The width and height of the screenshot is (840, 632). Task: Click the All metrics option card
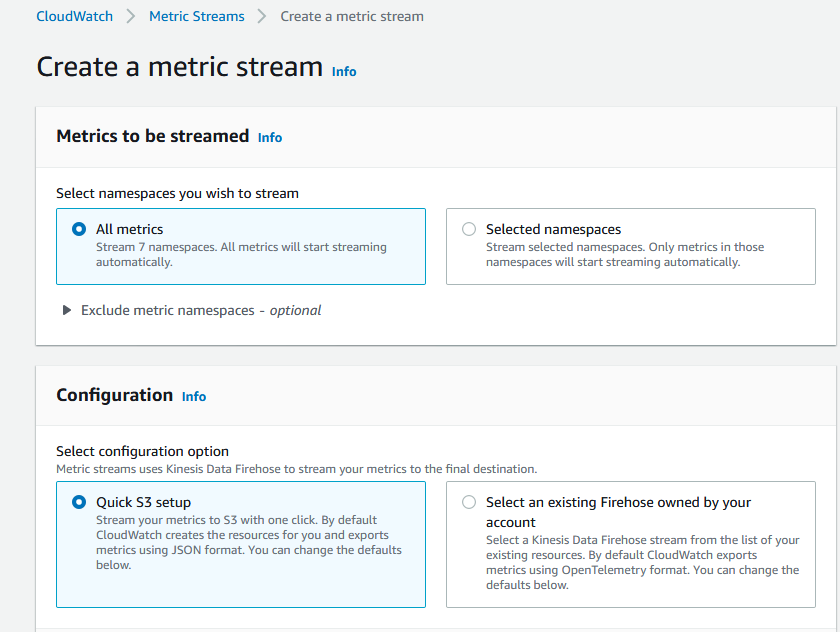[x=240, y=246]
